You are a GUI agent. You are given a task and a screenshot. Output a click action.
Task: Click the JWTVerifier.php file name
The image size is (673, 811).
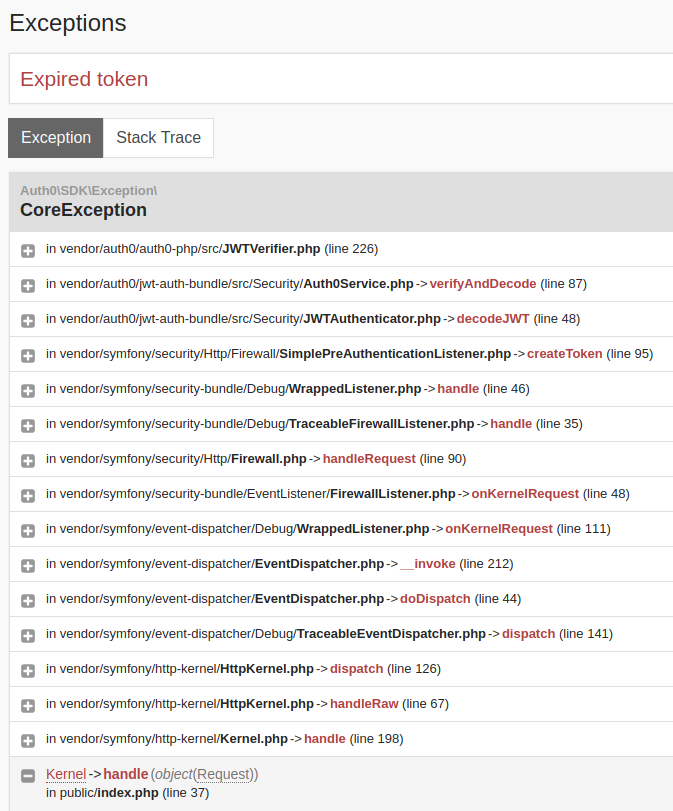[271, 249]
